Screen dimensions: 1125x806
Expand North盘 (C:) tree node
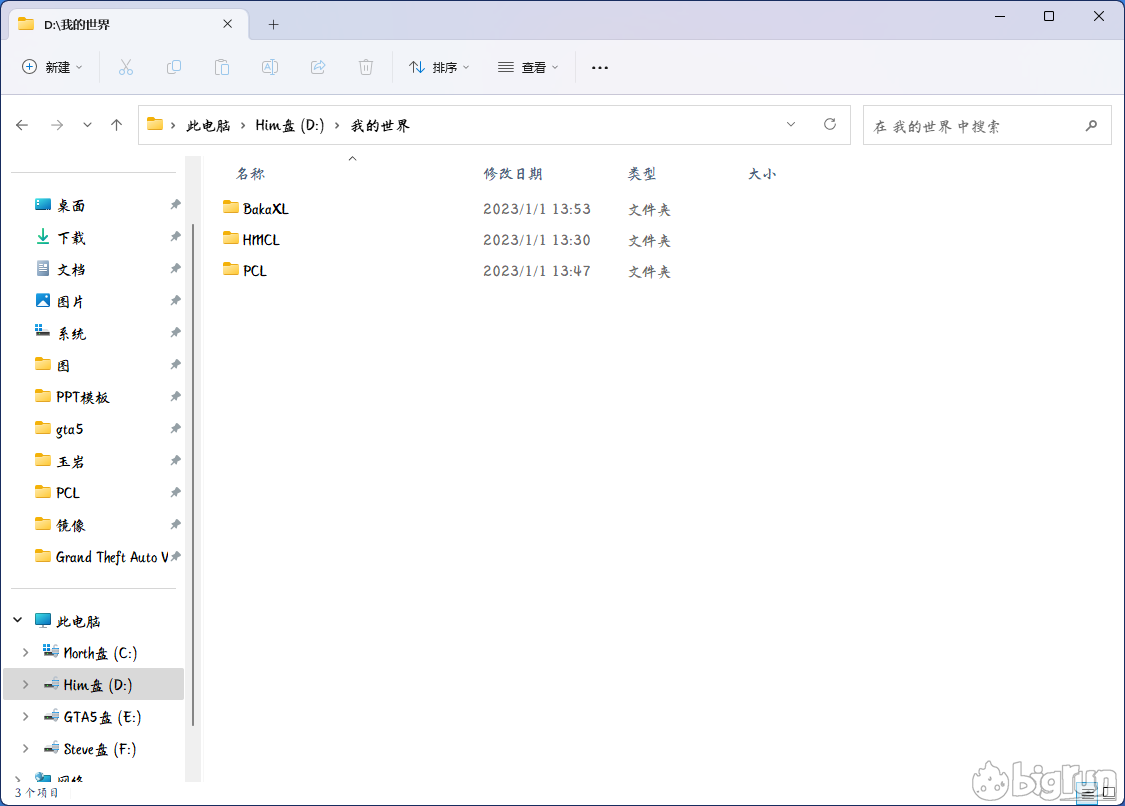(x=26, y=652)
